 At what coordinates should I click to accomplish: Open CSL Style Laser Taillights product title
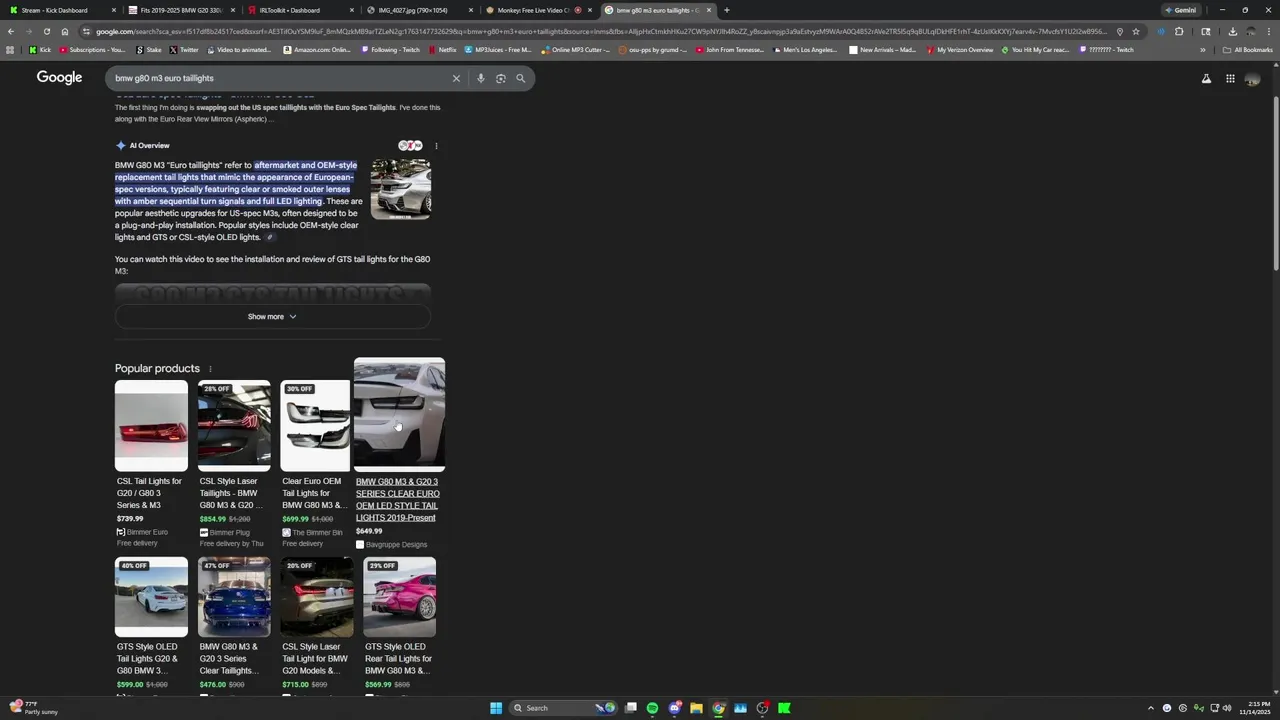[229, 493]
